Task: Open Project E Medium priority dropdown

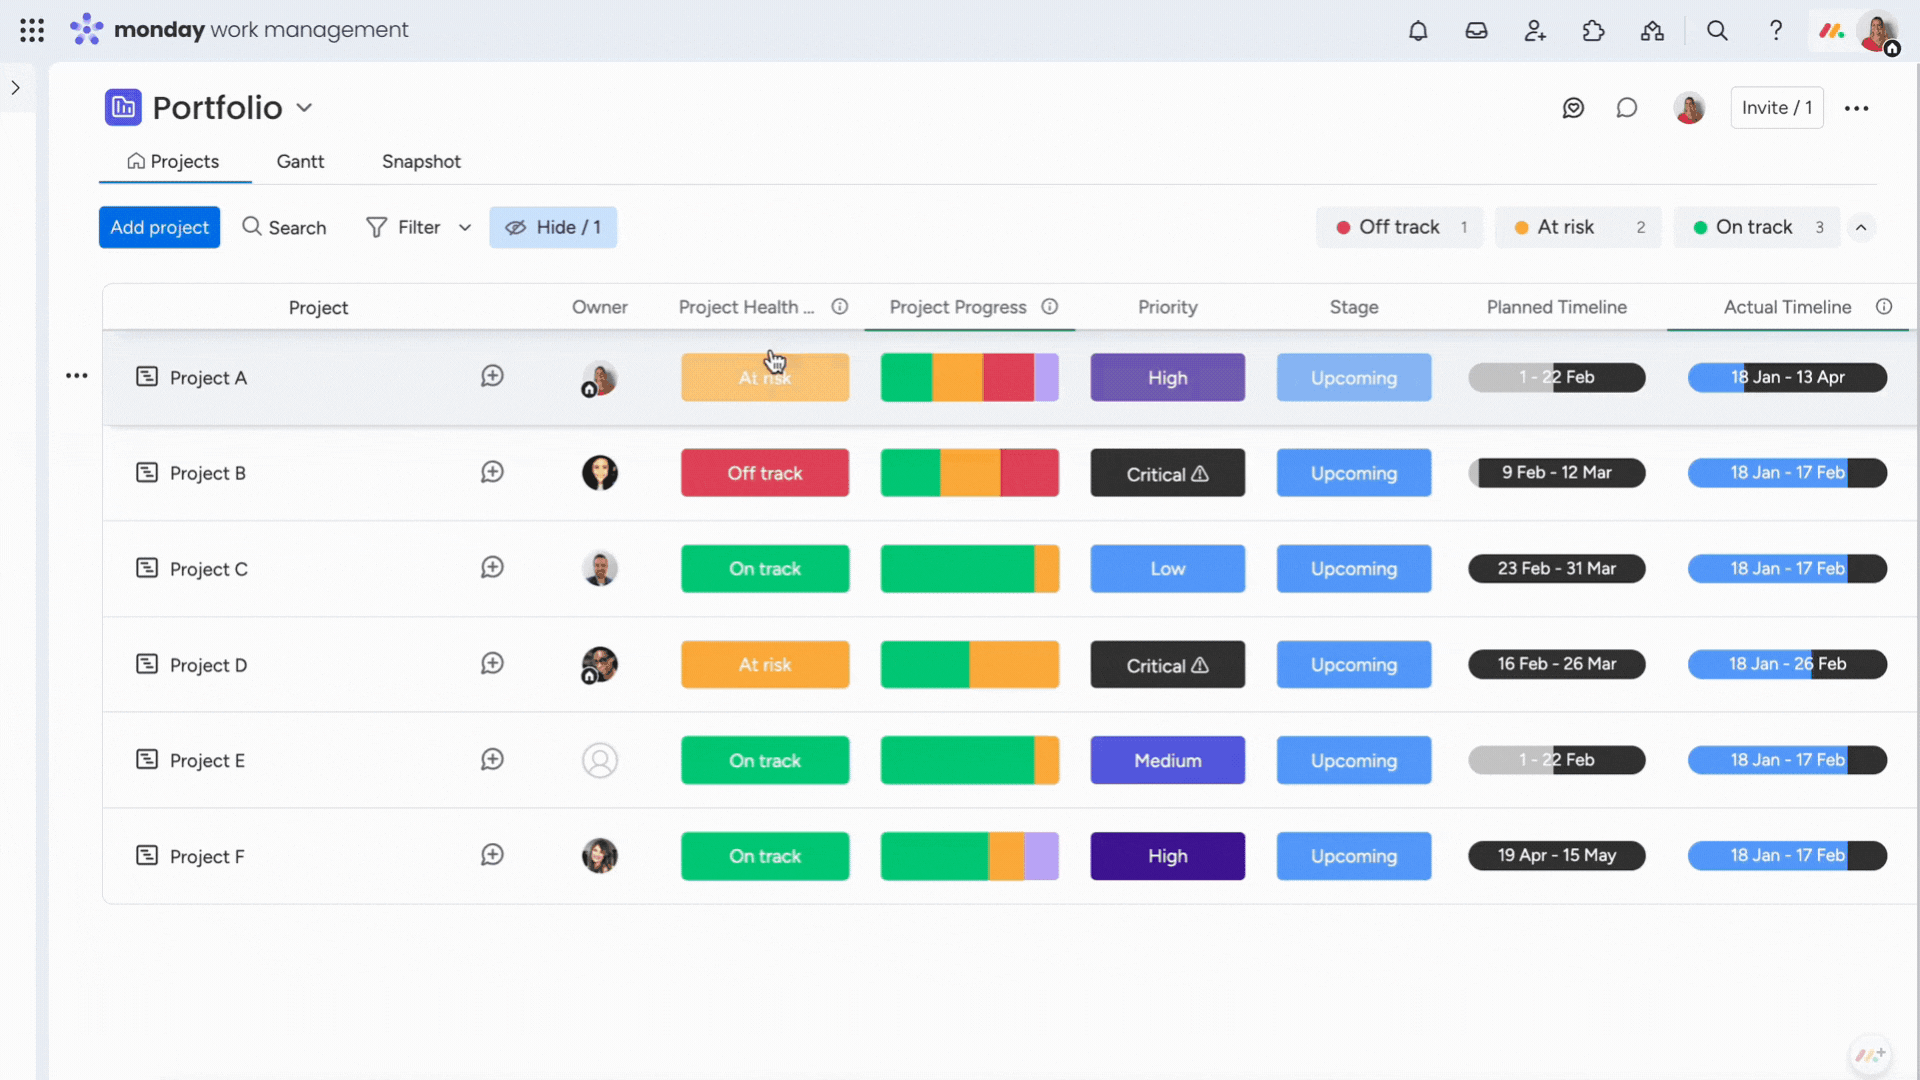Action: tap(1167, 760)
